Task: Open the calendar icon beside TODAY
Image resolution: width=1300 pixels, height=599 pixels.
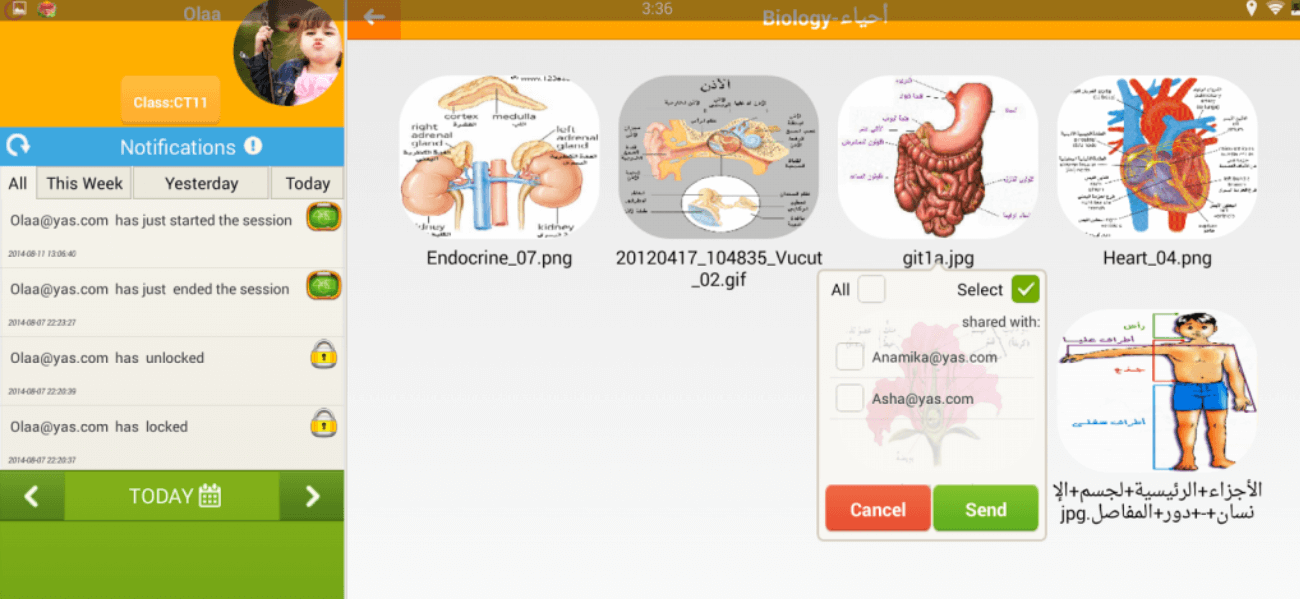Action: click(x=210, y=496)
